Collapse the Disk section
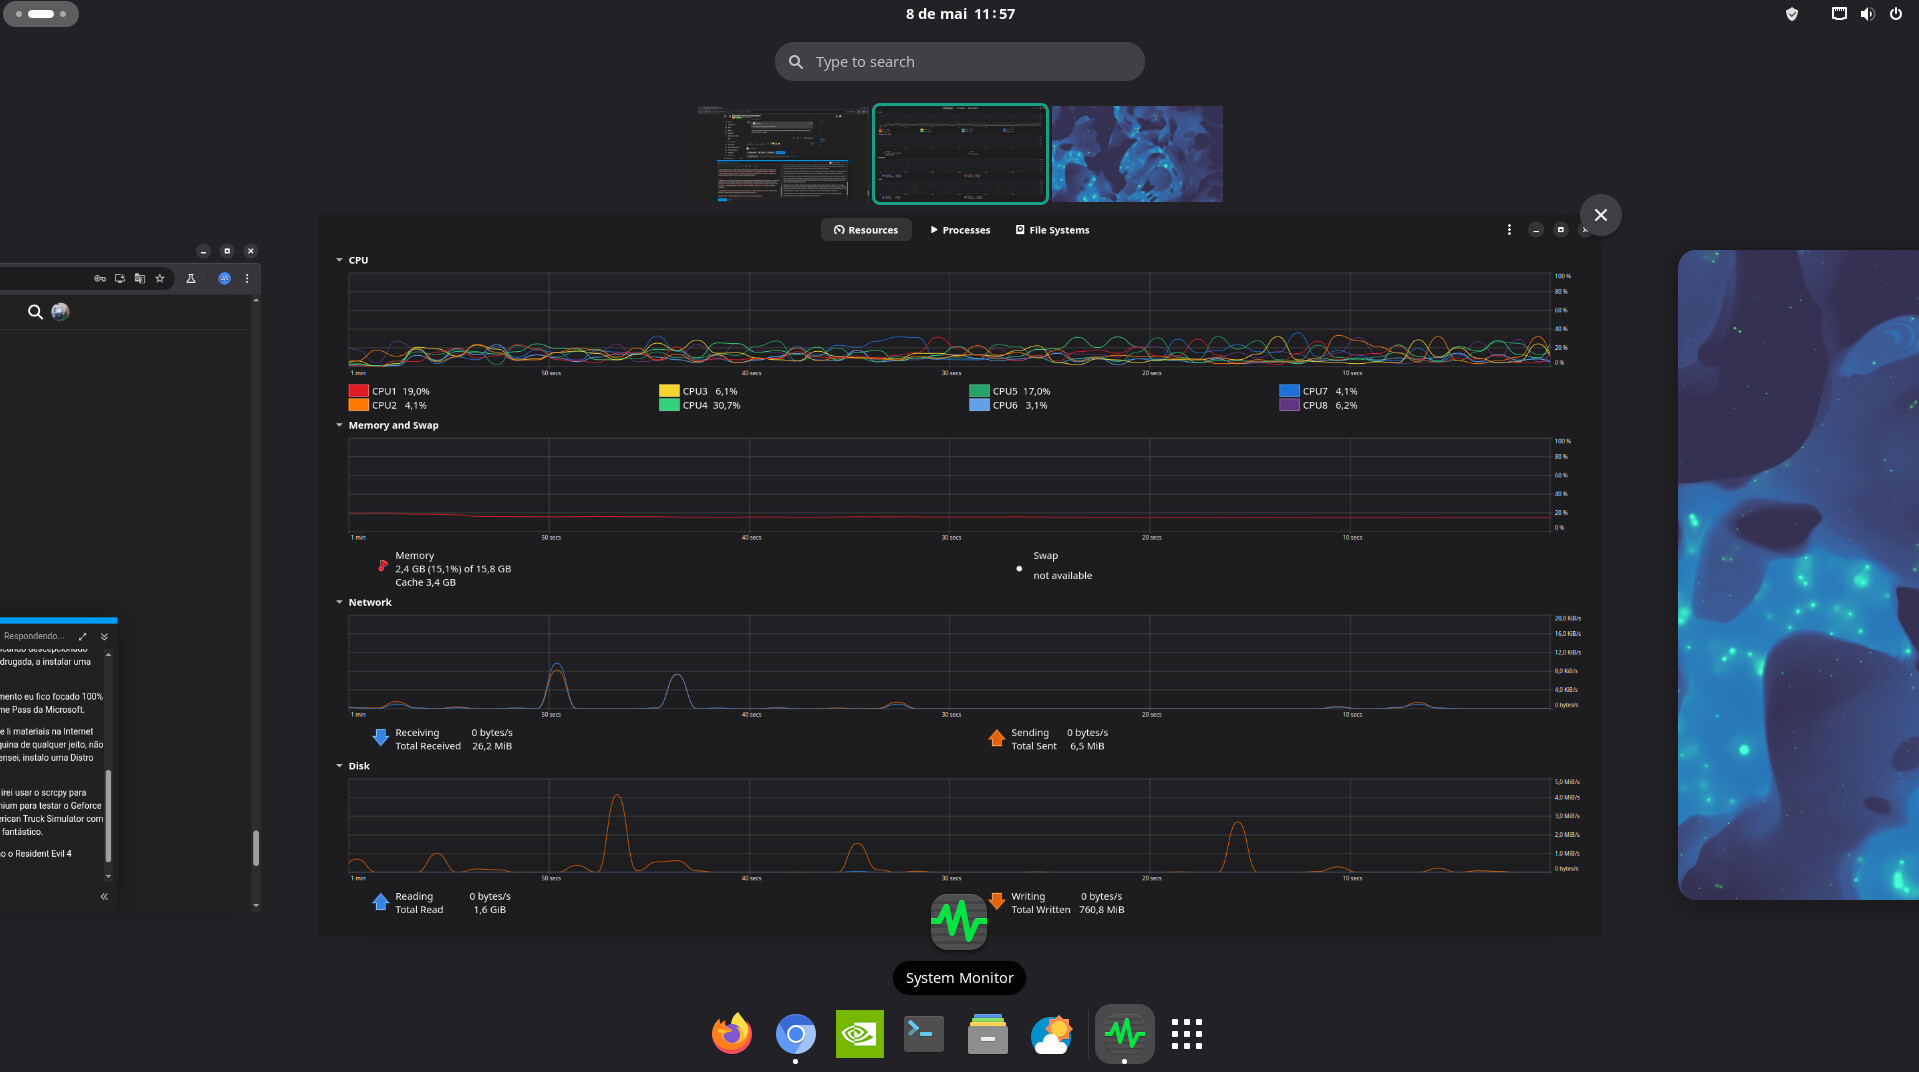The height and width of the screenshot is (1072, 1919). tap(339, 766)
